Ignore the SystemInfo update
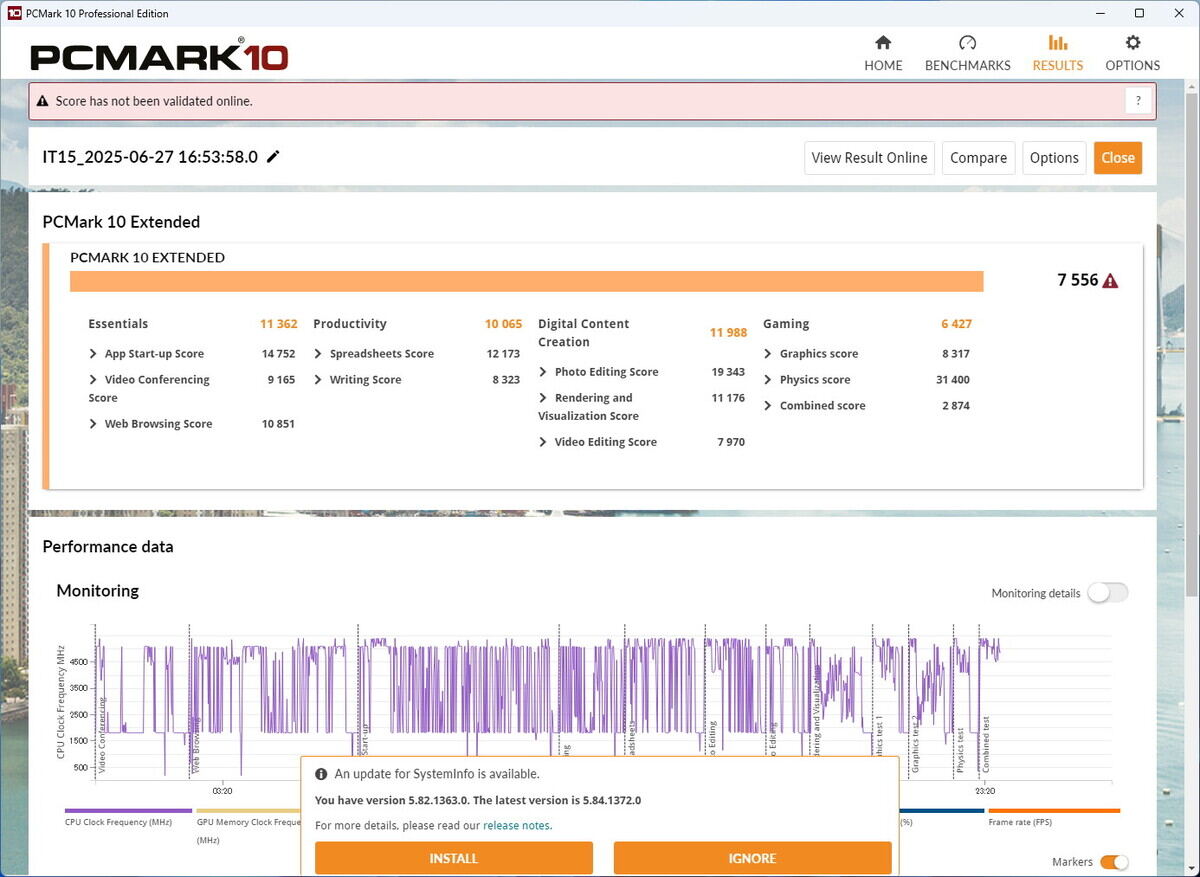Image resolution: width=1200 pixels, height=877 pixels. 752,858
